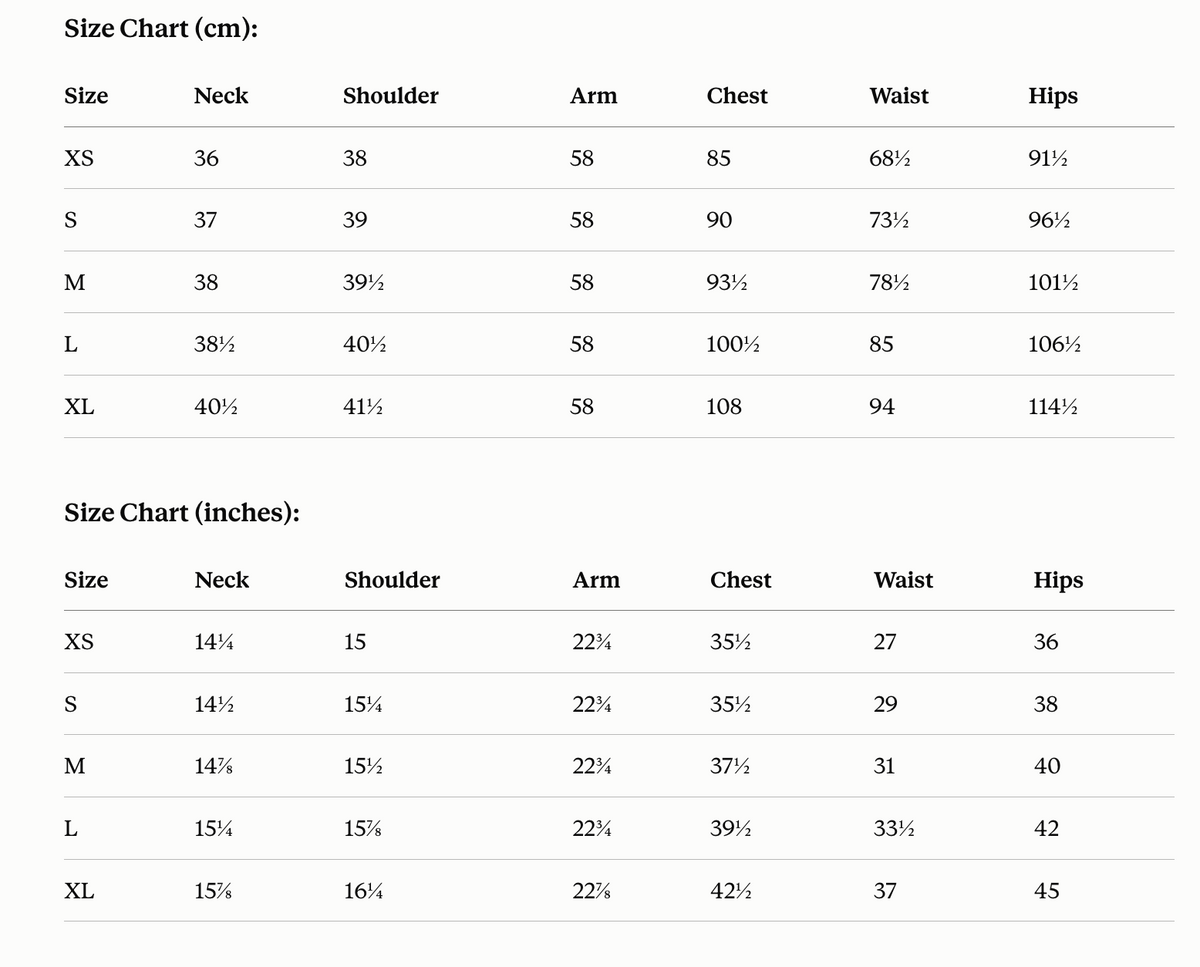Select the 33½ waist value for L

pos(894,829)
